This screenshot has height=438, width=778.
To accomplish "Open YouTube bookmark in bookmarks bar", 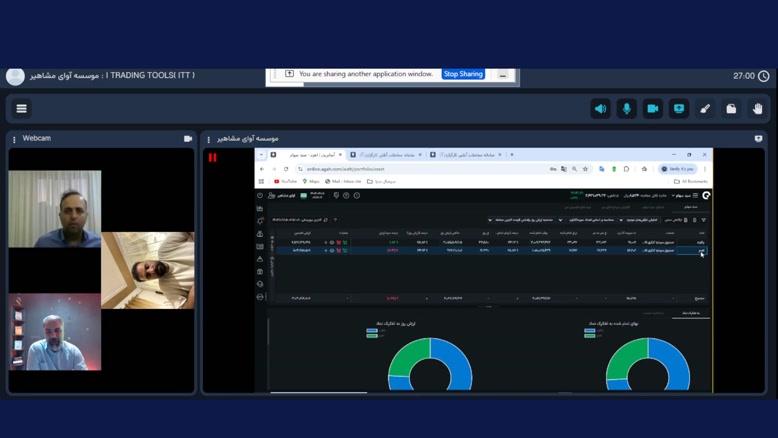I will (x=286, y=181).
